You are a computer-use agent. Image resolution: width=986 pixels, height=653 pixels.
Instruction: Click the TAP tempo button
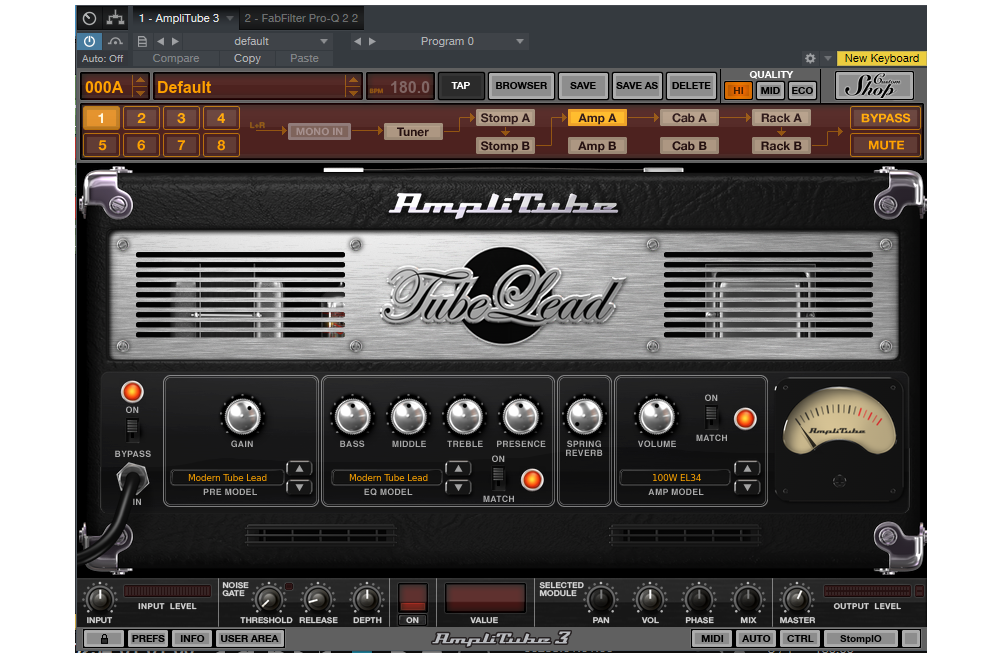[x=461, y=86]
